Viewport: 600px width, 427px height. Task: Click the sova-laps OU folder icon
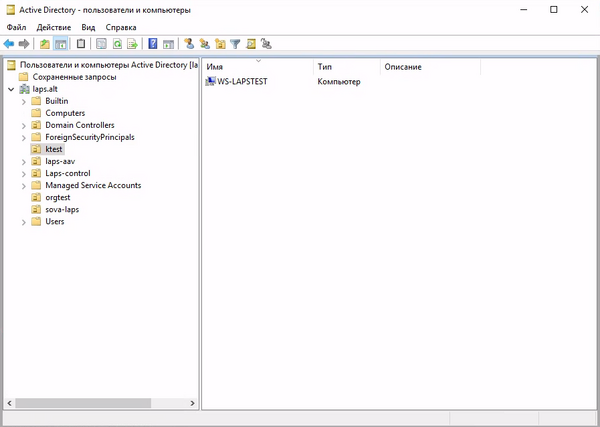36,209
